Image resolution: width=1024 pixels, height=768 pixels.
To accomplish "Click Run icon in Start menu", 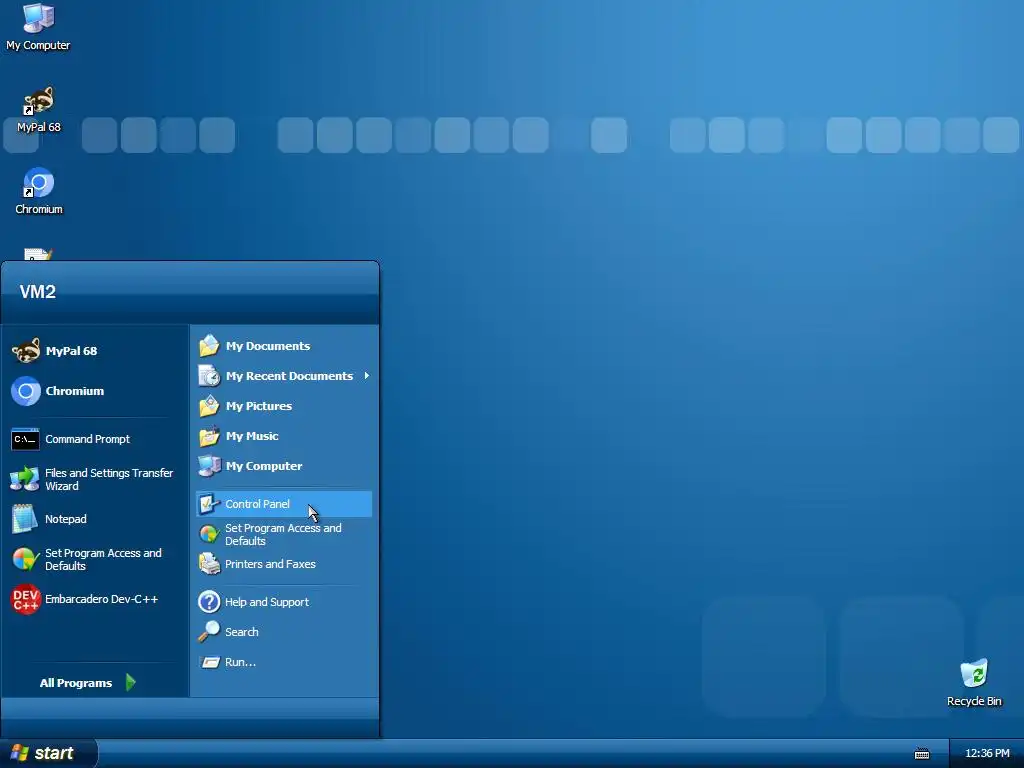I will click(x=210, y=662).
